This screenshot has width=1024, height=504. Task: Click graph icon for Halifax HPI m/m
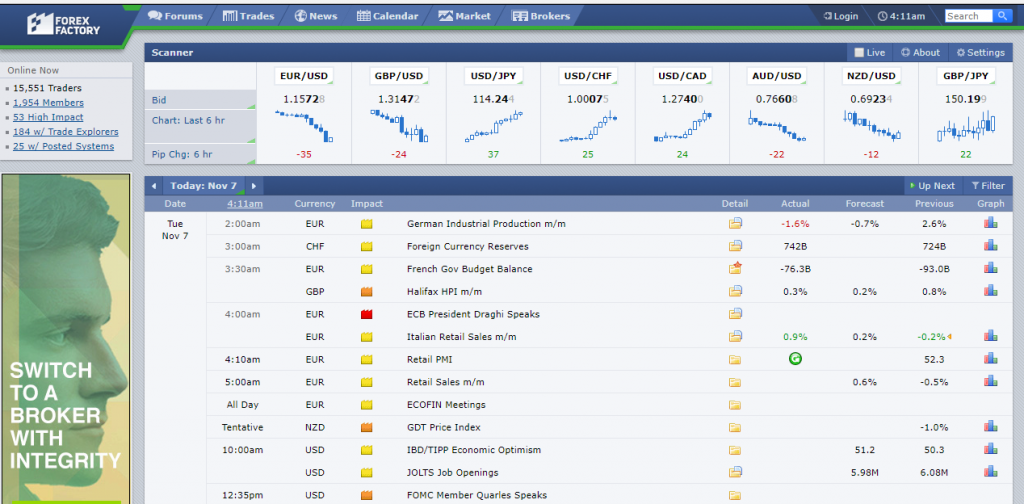(990, 291)
